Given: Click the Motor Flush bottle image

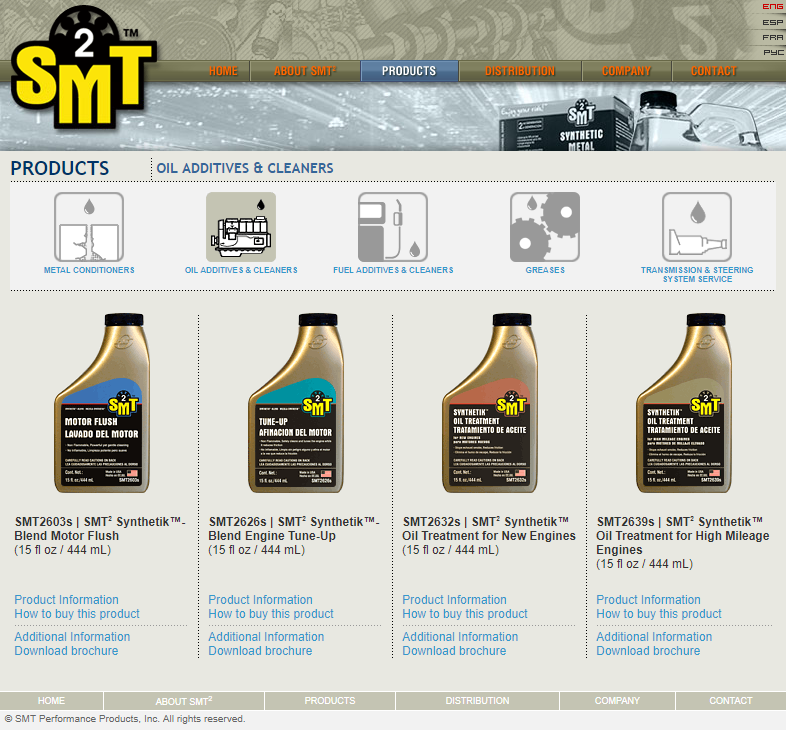Looking at the screenshot, I should 100,404.
